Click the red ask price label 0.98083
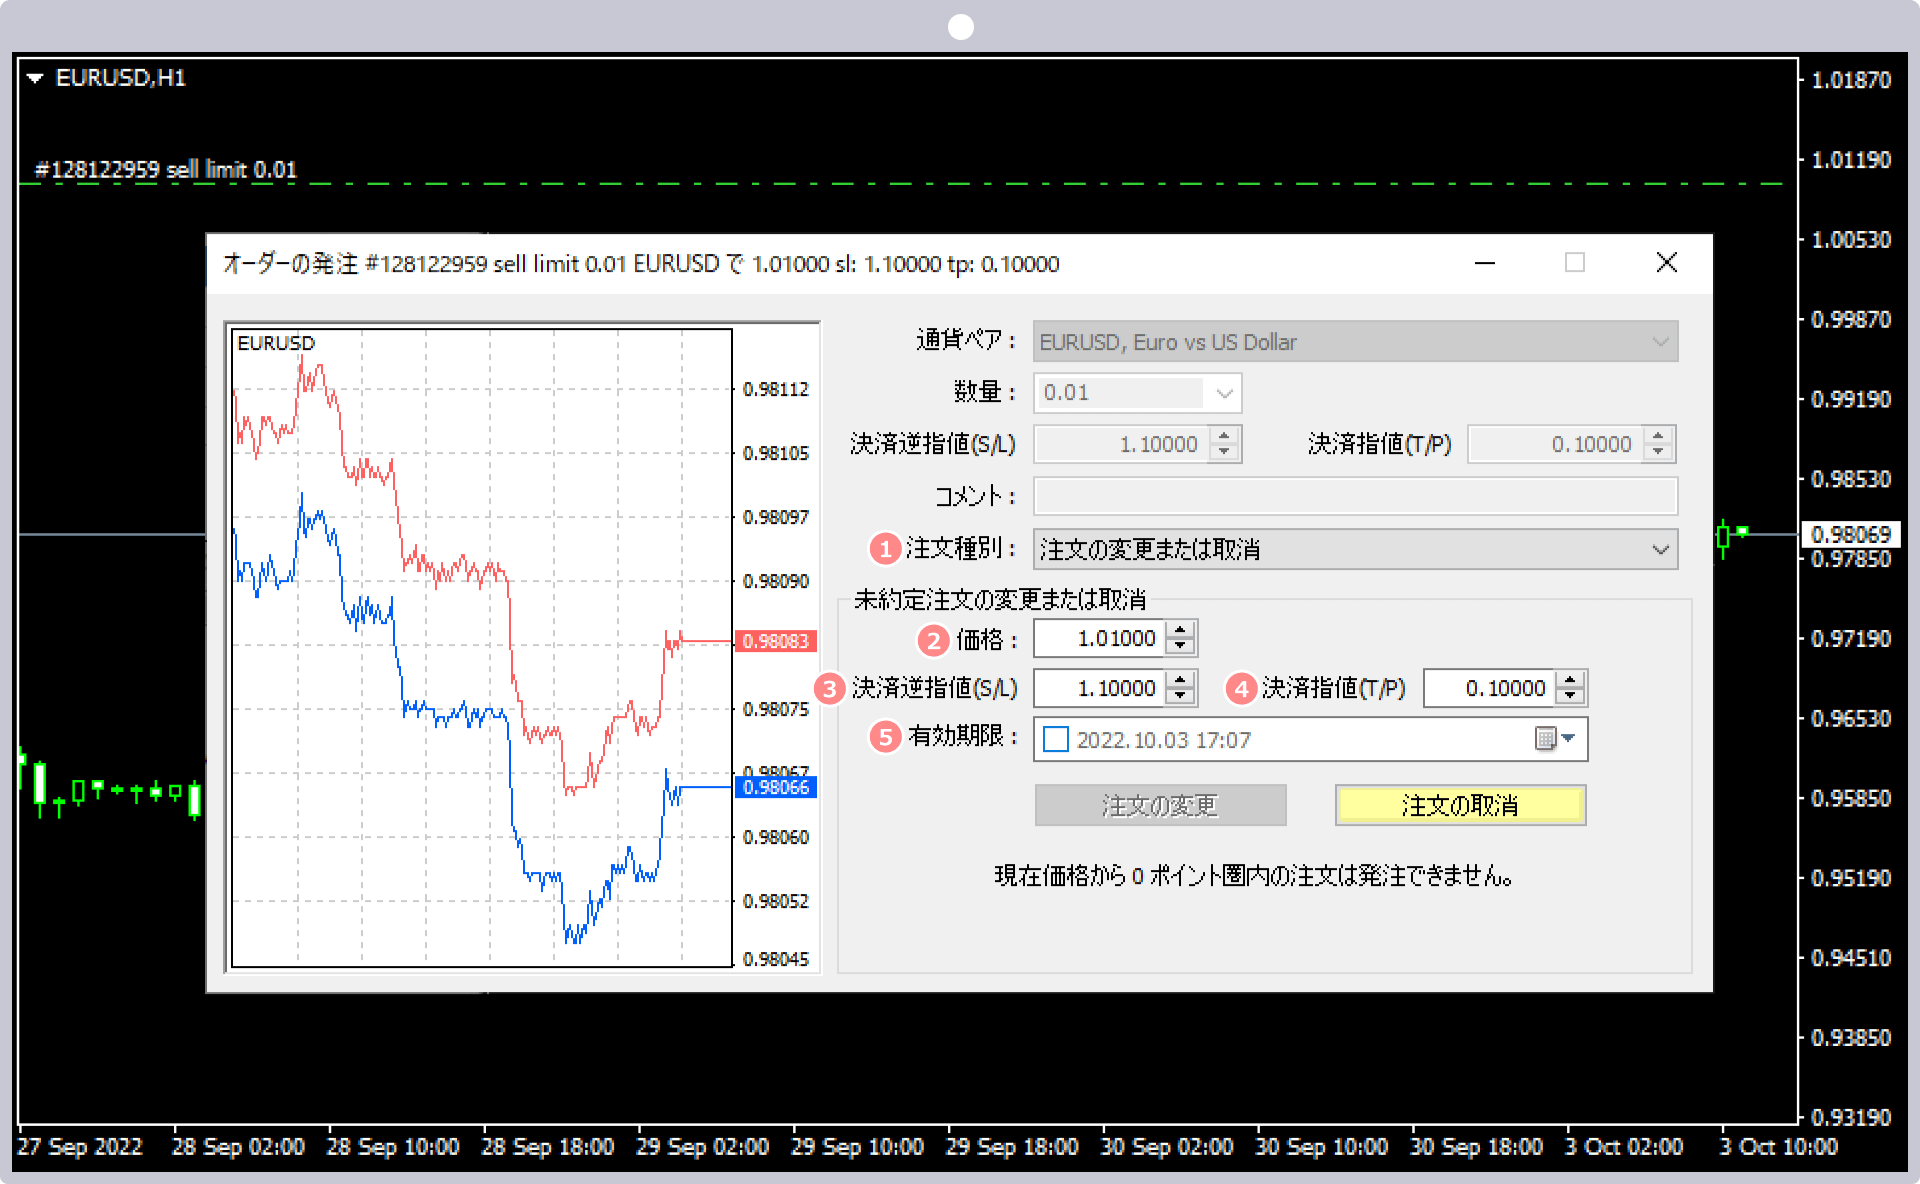The height and width of the screenshot is (1184, 1920). click(776, 641)
